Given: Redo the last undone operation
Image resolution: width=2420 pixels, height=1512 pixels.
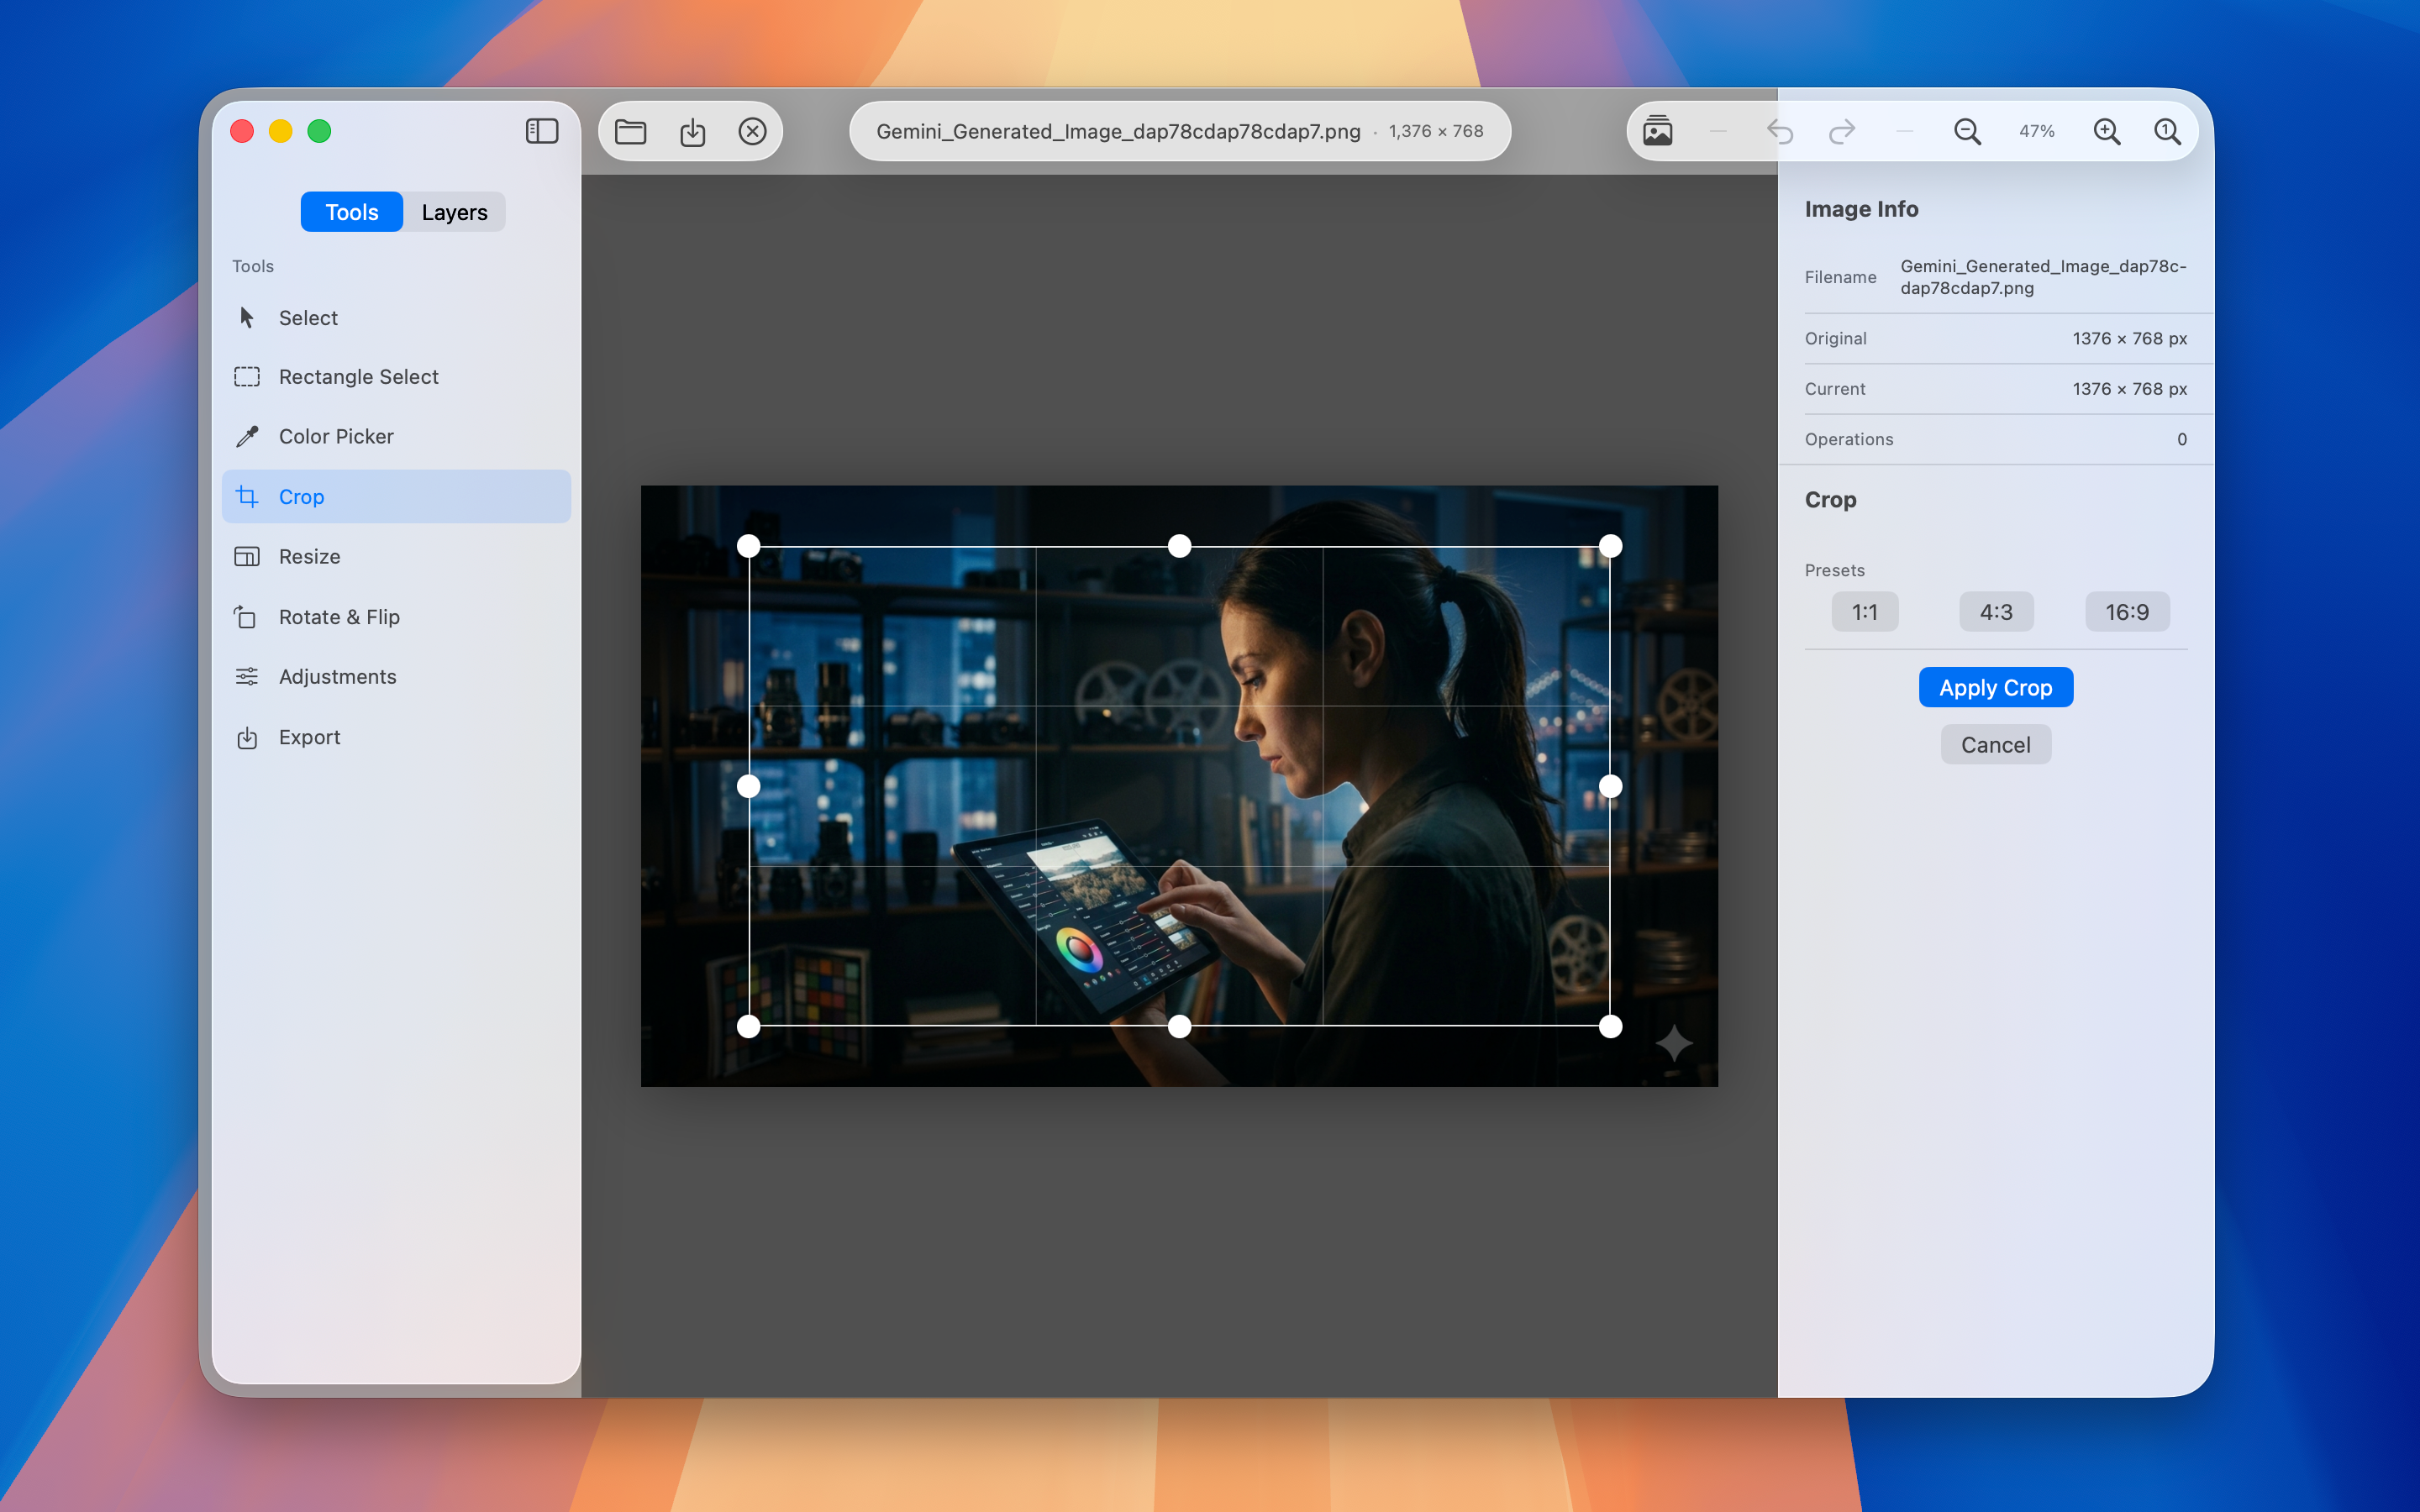Looking at the screenshot, I should point(1841,131).
